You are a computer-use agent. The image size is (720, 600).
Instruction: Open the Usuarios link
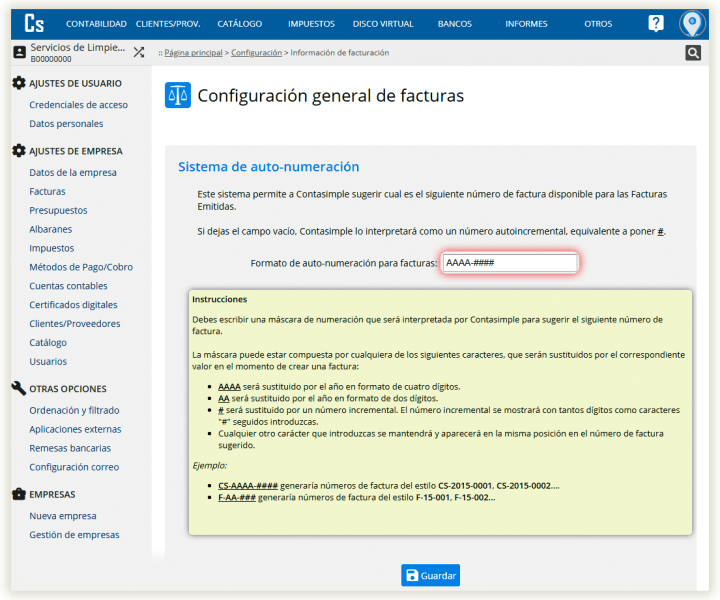(x=48, y=361)
